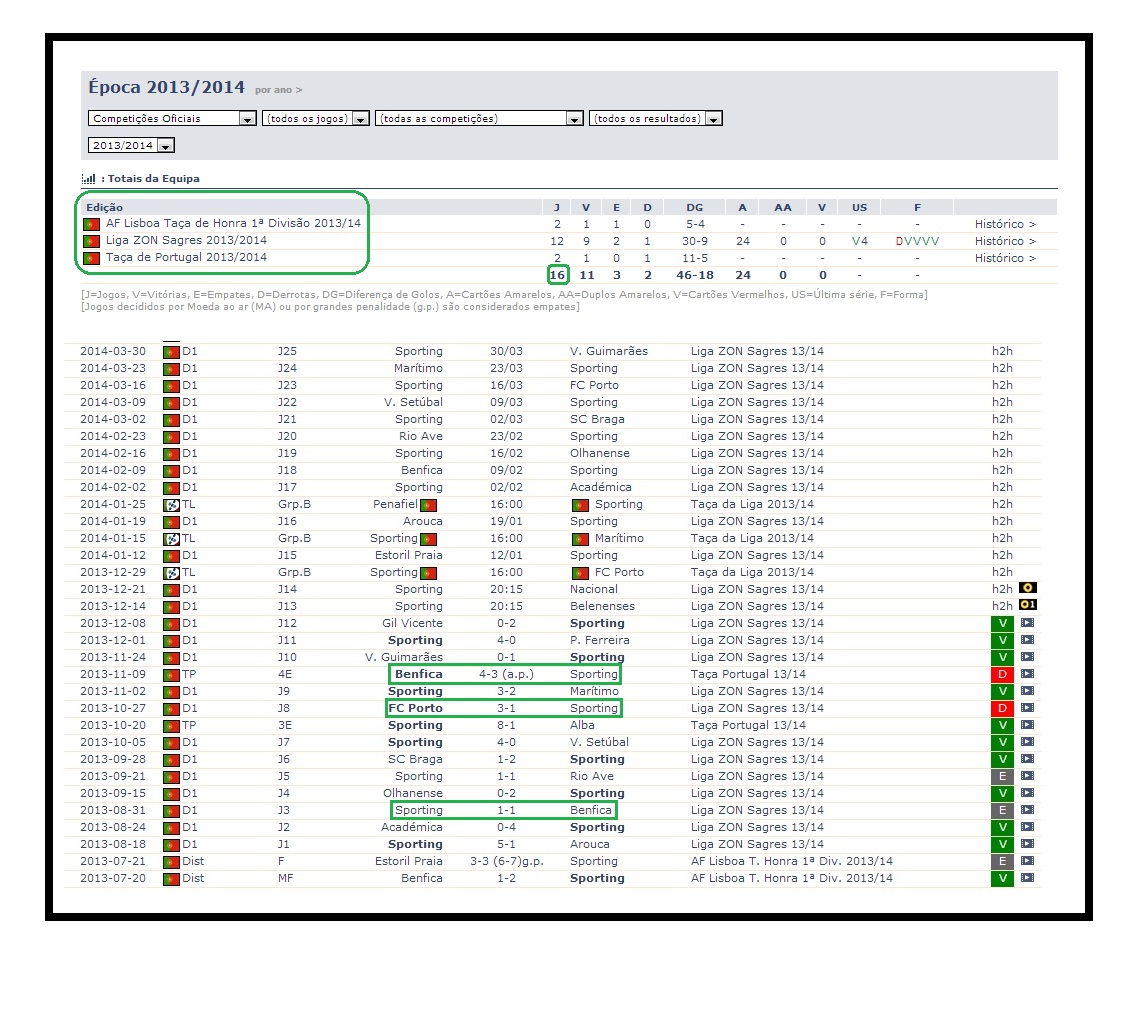Click yellow icon on Sporting vs Belenenses row
1140x1028 pixels.
(1028, 605)
